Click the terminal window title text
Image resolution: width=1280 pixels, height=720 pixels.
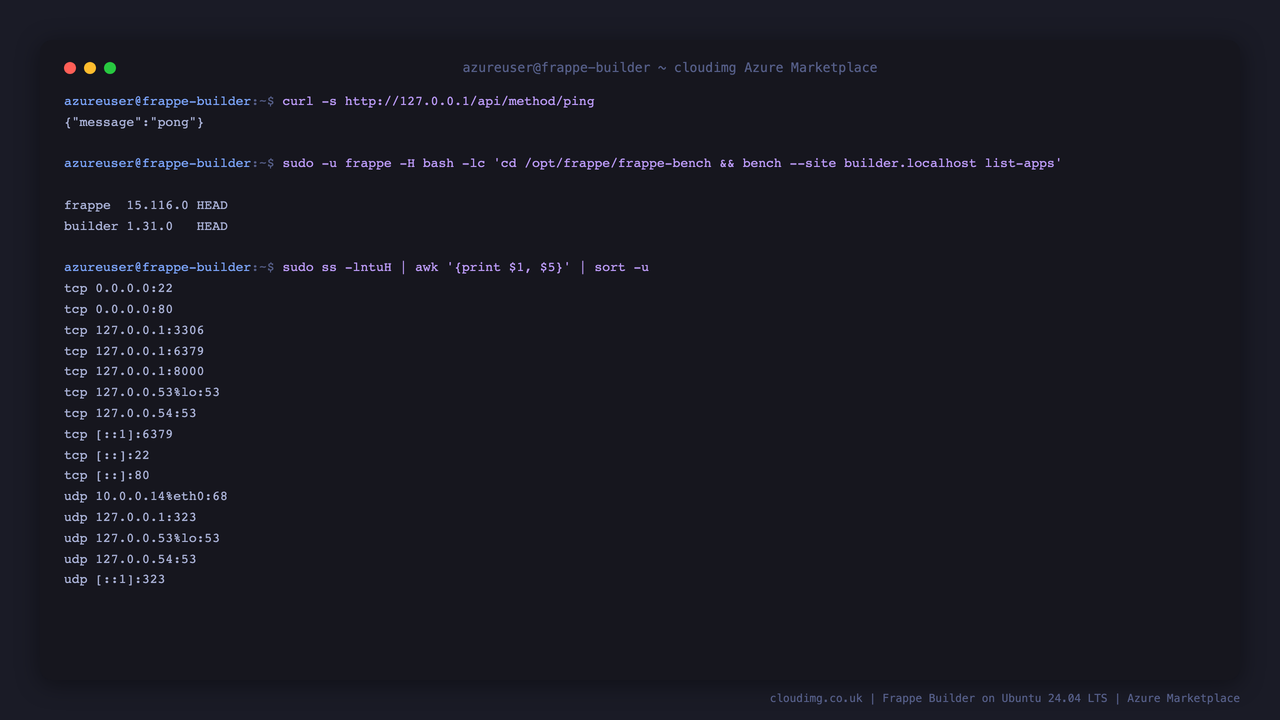point(670,68)
